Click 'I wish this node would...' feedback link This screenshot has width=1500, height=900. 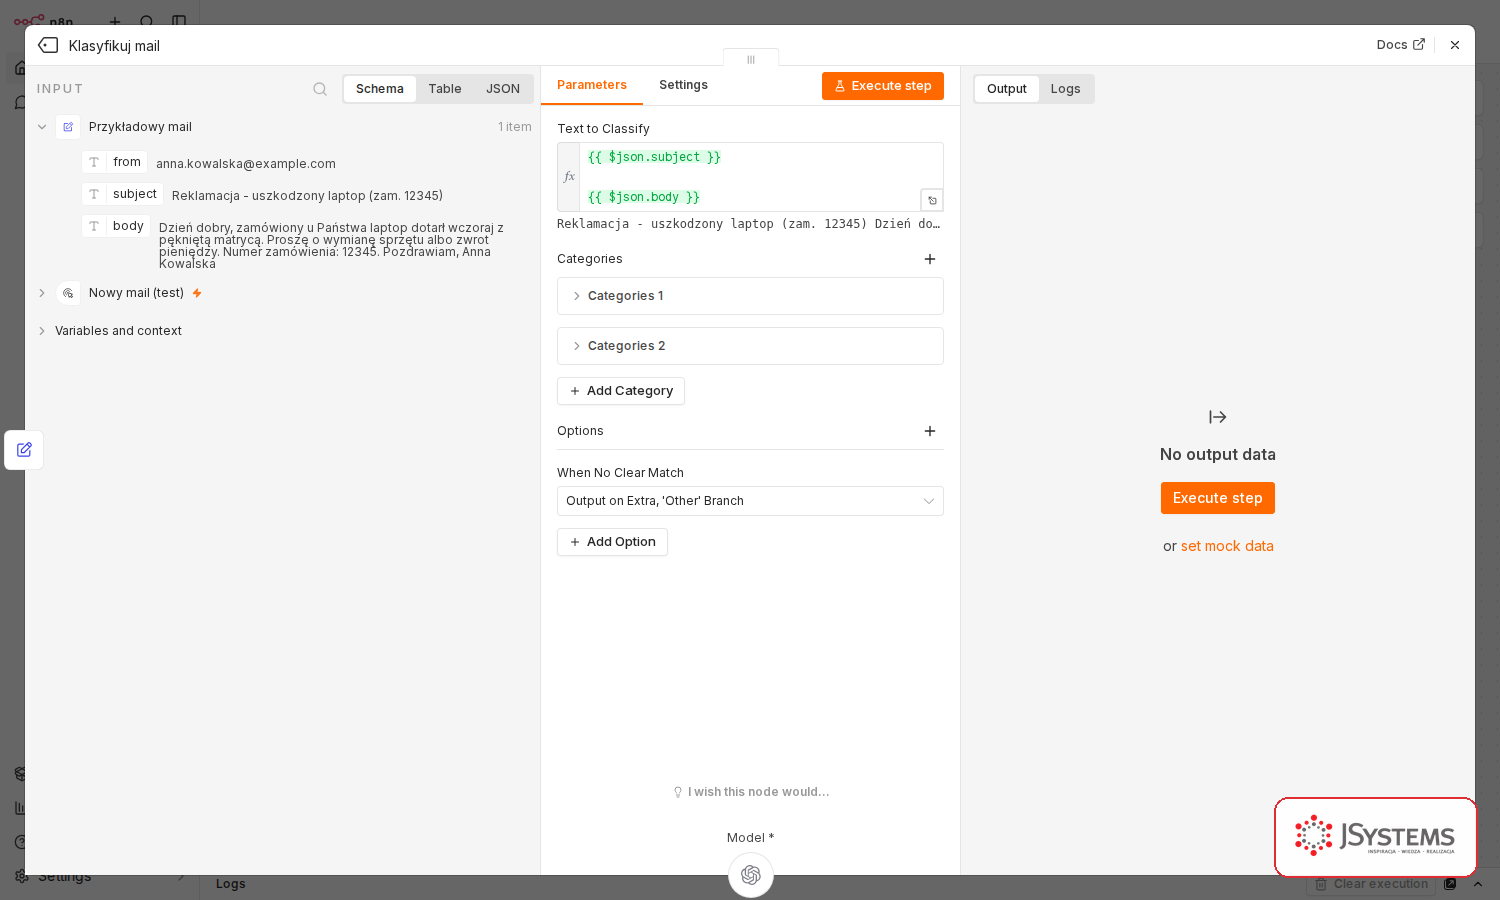point(751,792)
